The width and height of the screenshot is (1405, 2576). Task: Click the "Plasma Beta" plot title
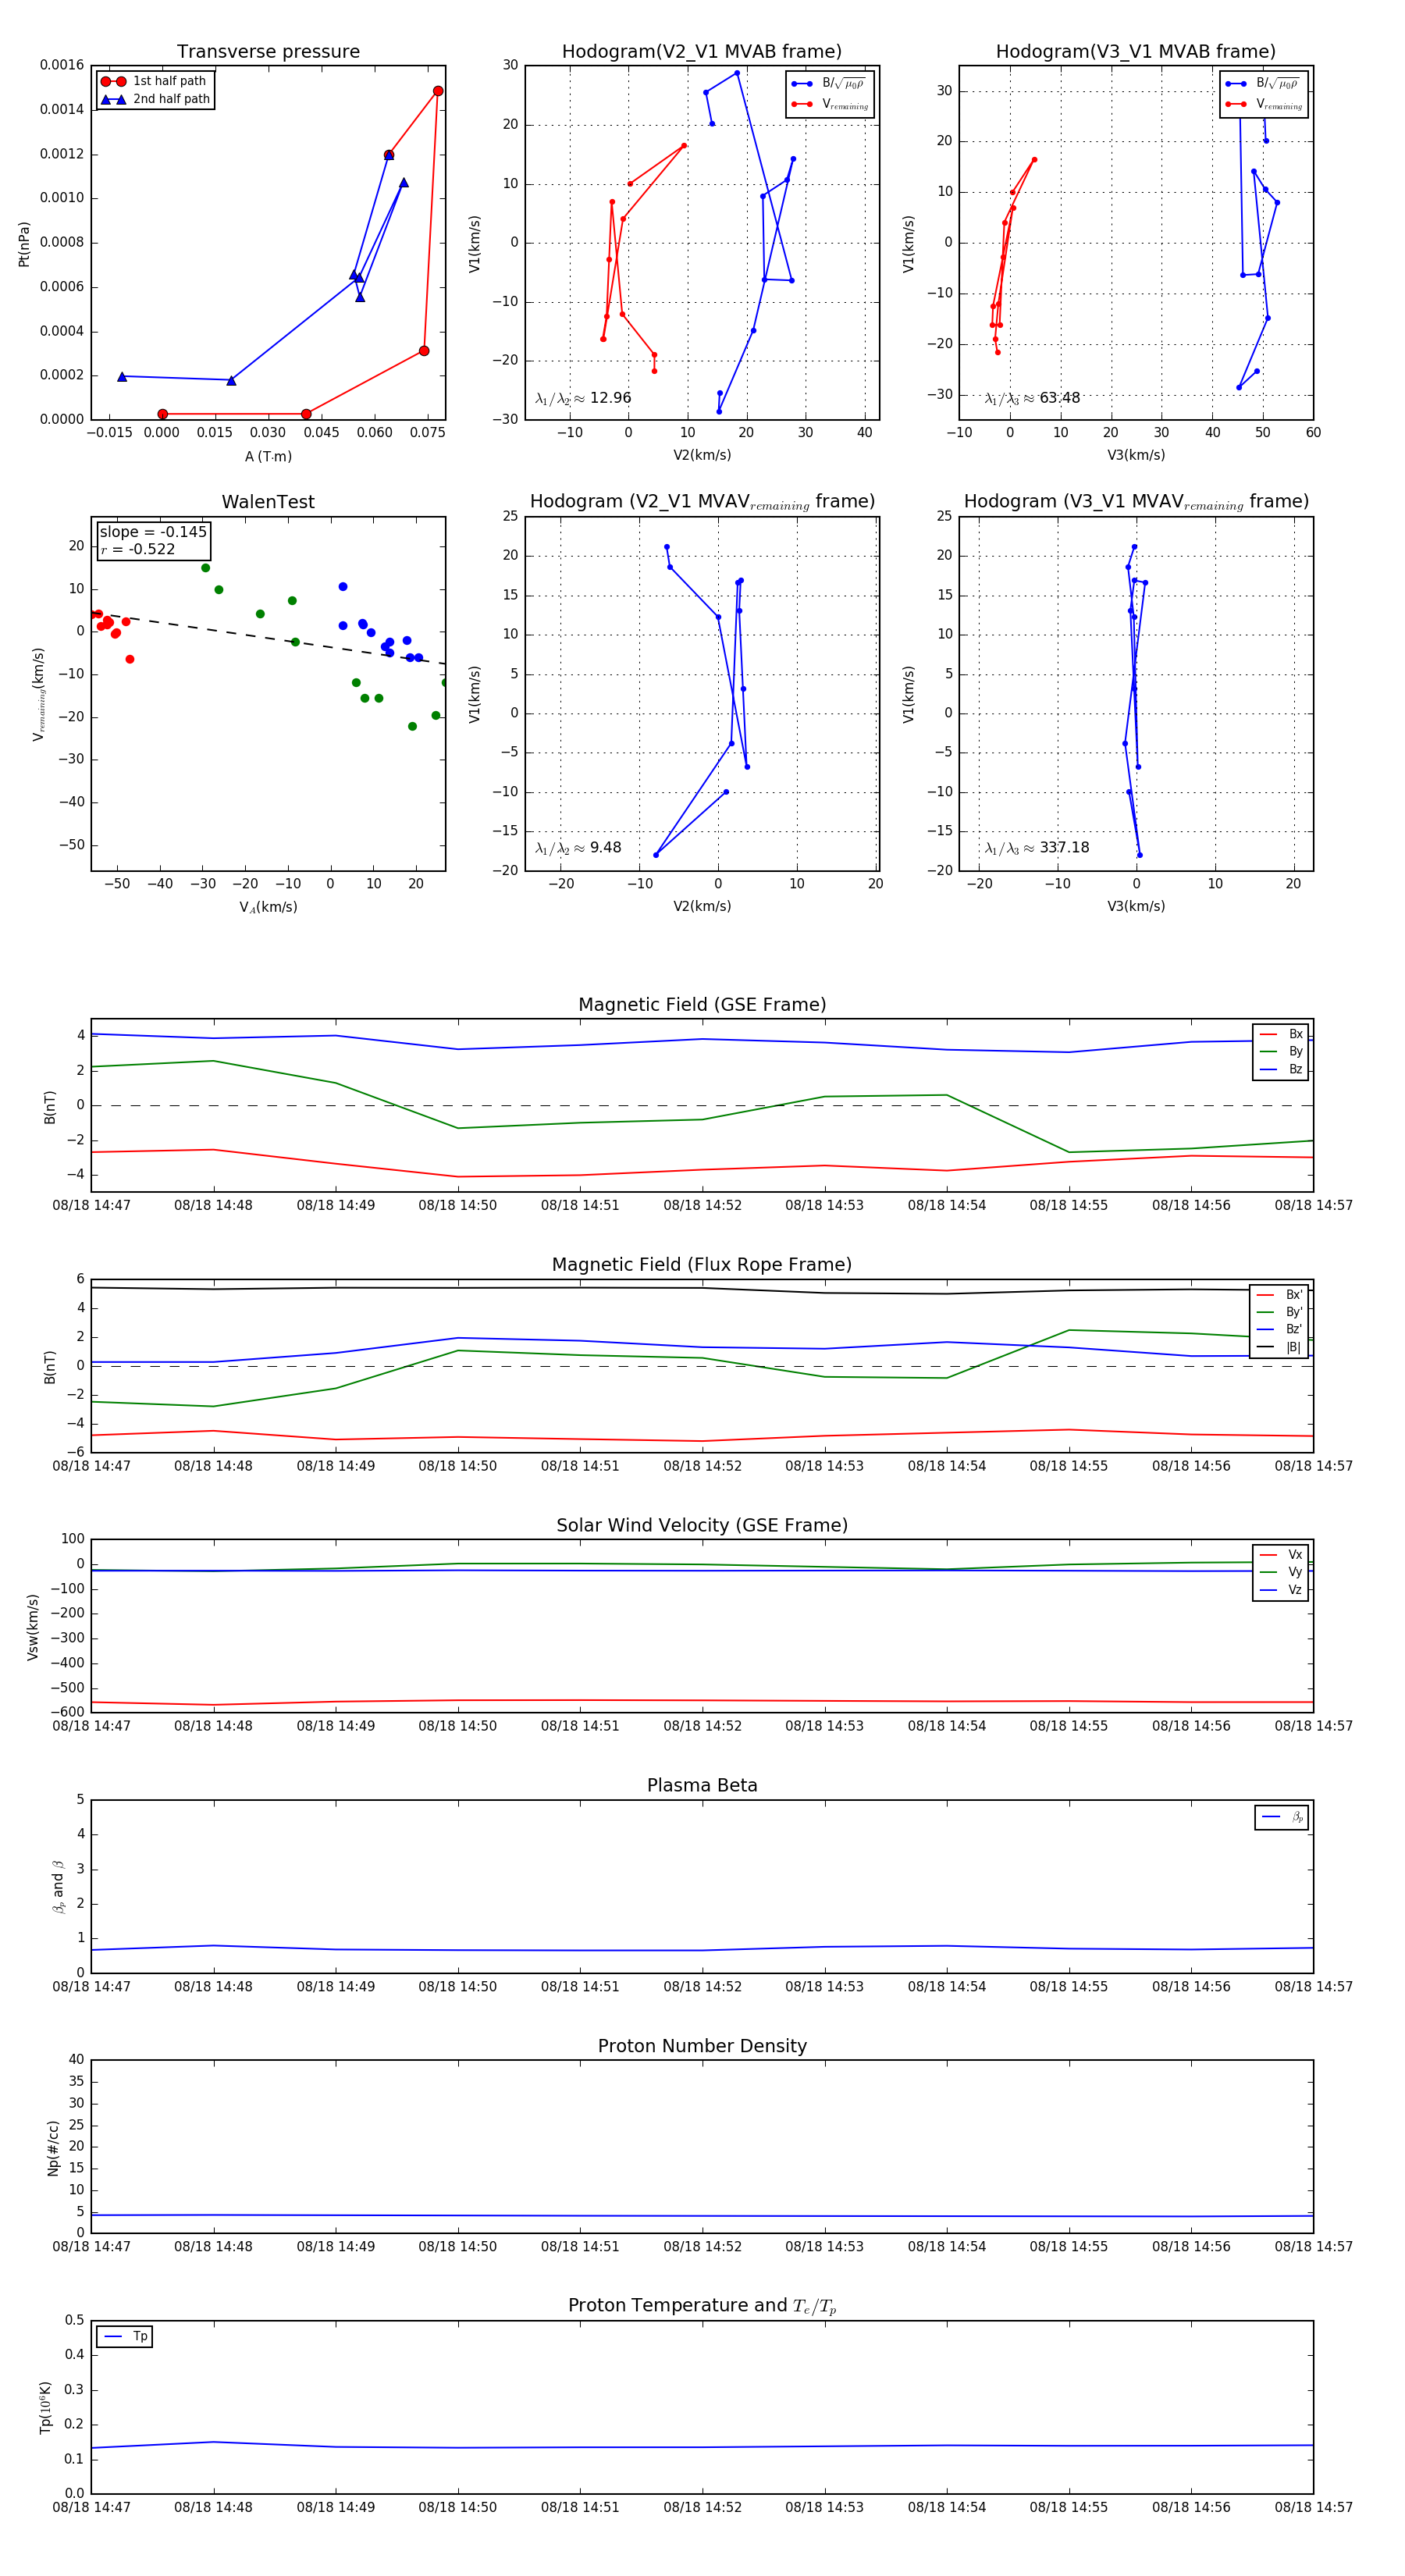point(702,1786)
